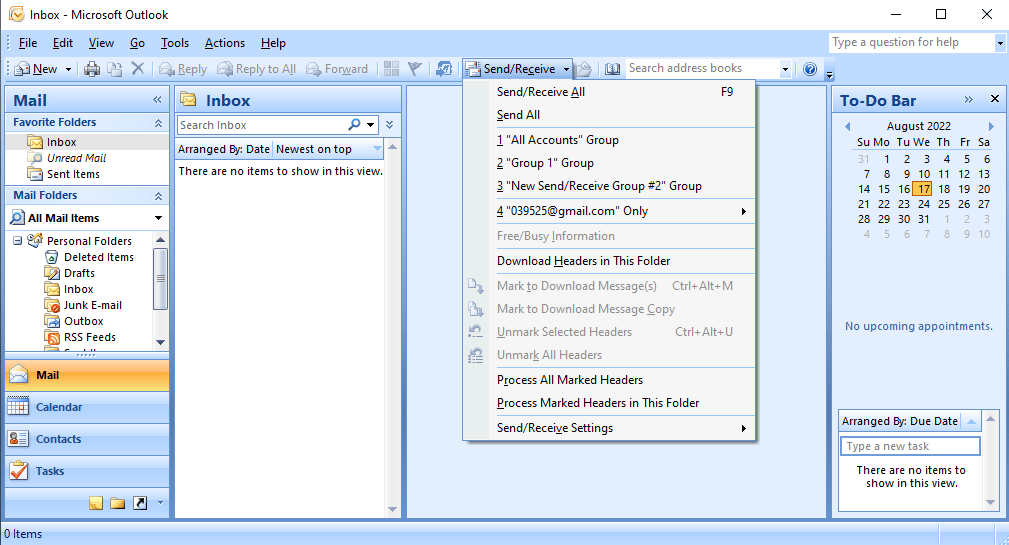Click the Arranged By: Date header

223,149
